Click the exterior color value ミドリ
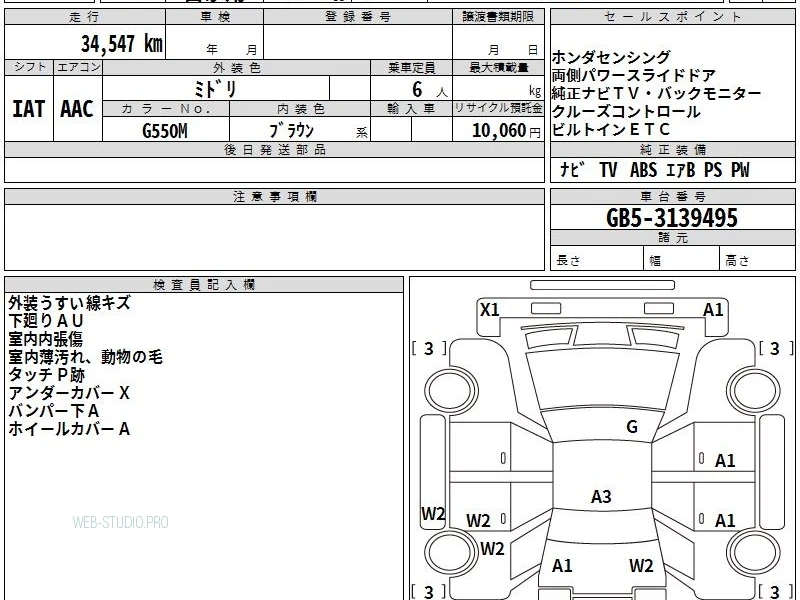The image size is (800, 600). point(215,89)
